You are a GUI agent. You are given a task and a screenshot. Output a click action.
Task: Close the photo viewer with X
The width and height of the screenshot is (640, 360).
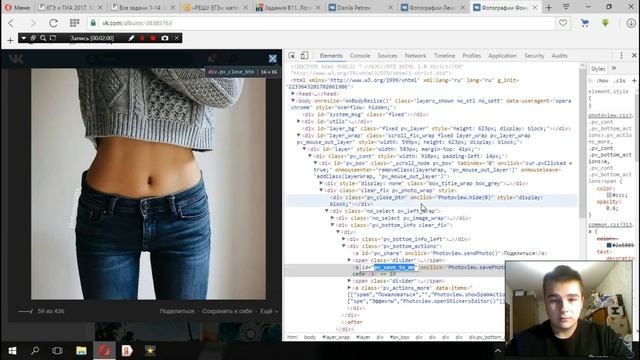coord(273,59)
